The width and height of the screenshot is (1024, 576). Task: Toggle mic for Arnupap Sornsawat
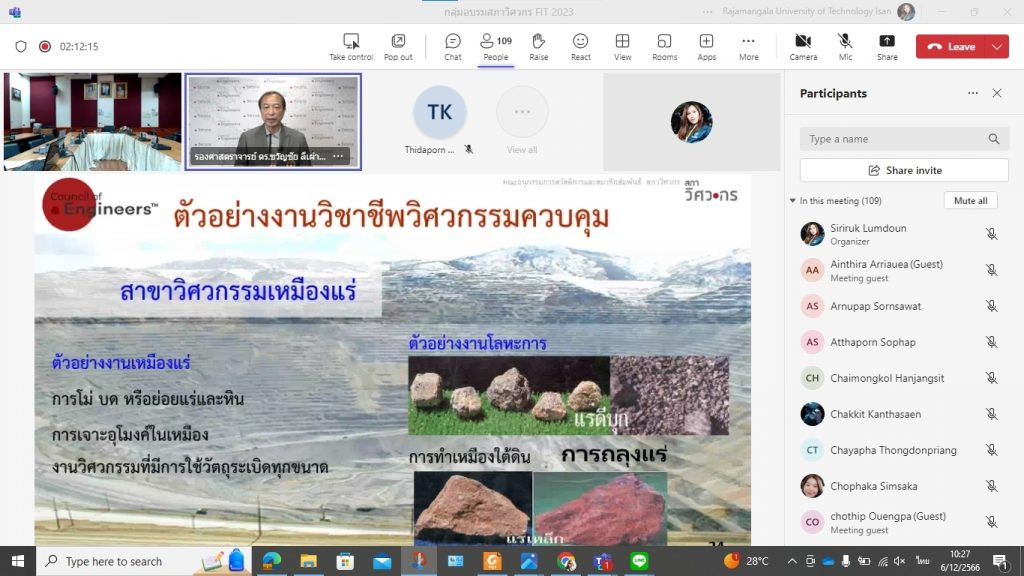tap(991, 306)
